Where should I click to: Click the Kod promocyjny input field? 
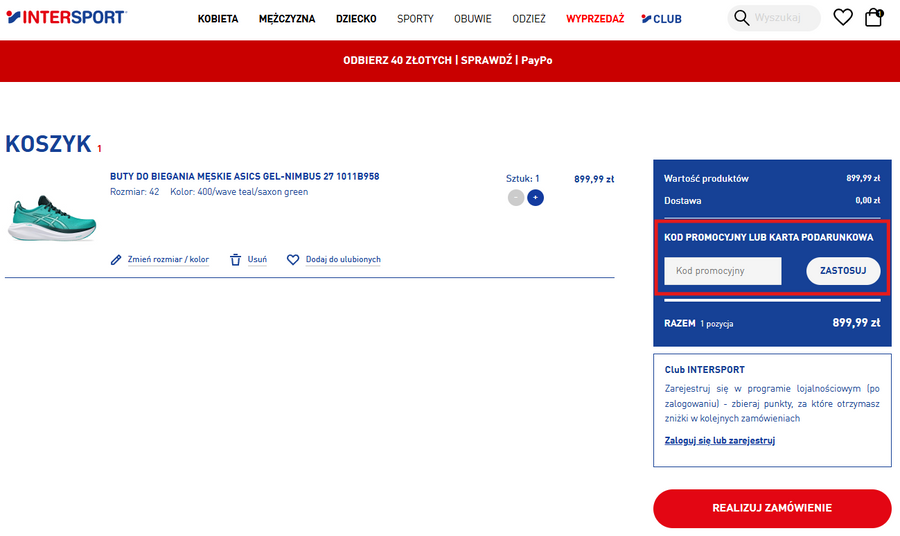point(723,271)
